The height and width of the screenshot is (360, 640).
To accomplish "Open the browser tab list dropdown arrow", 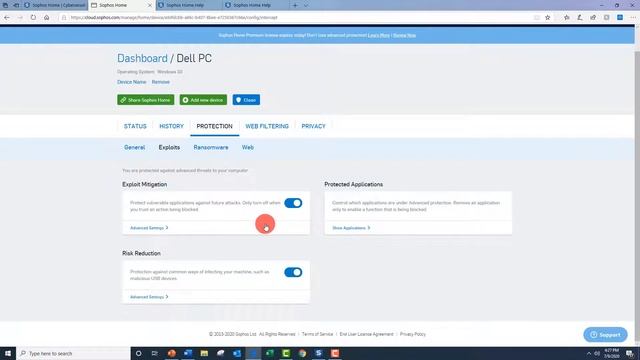I will (x=306, y=5).
